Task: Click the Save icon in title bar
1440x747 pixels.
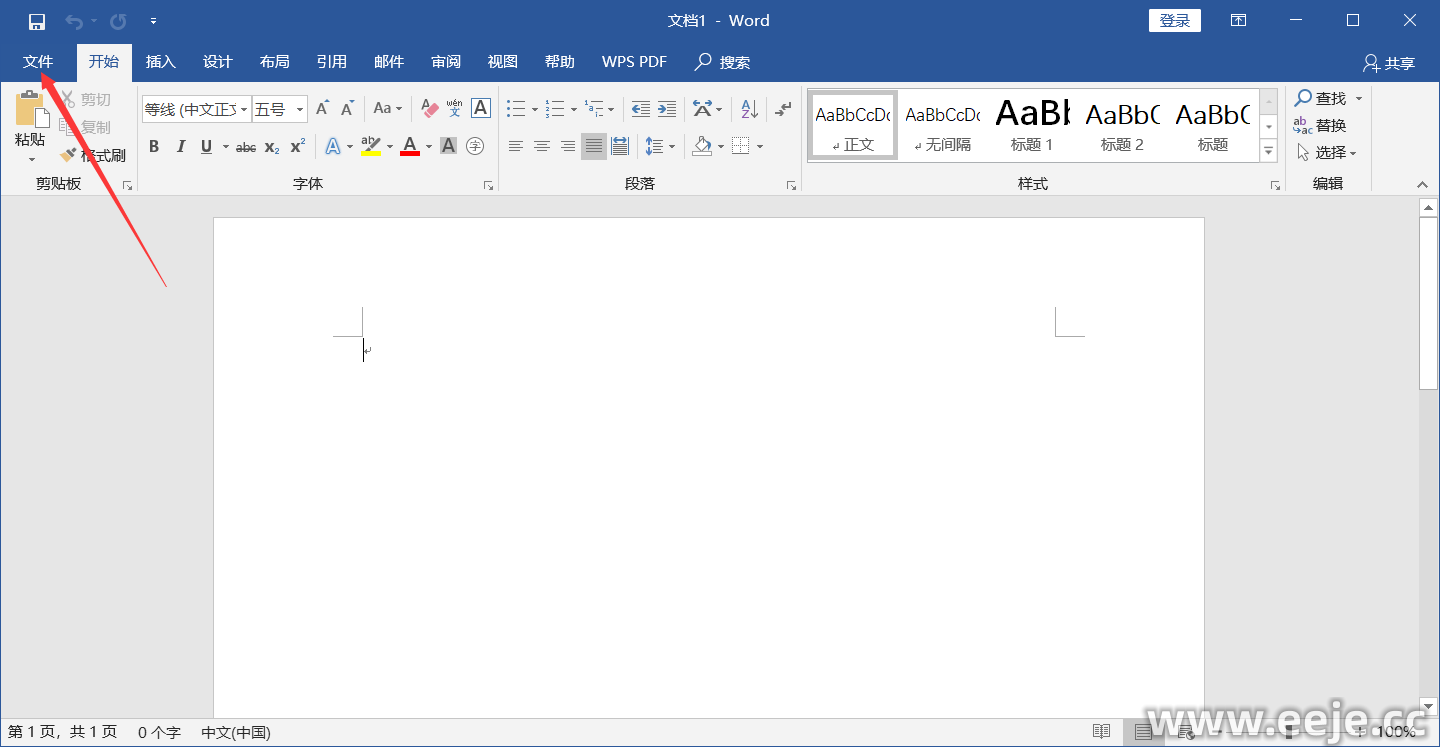Action: 37,21
